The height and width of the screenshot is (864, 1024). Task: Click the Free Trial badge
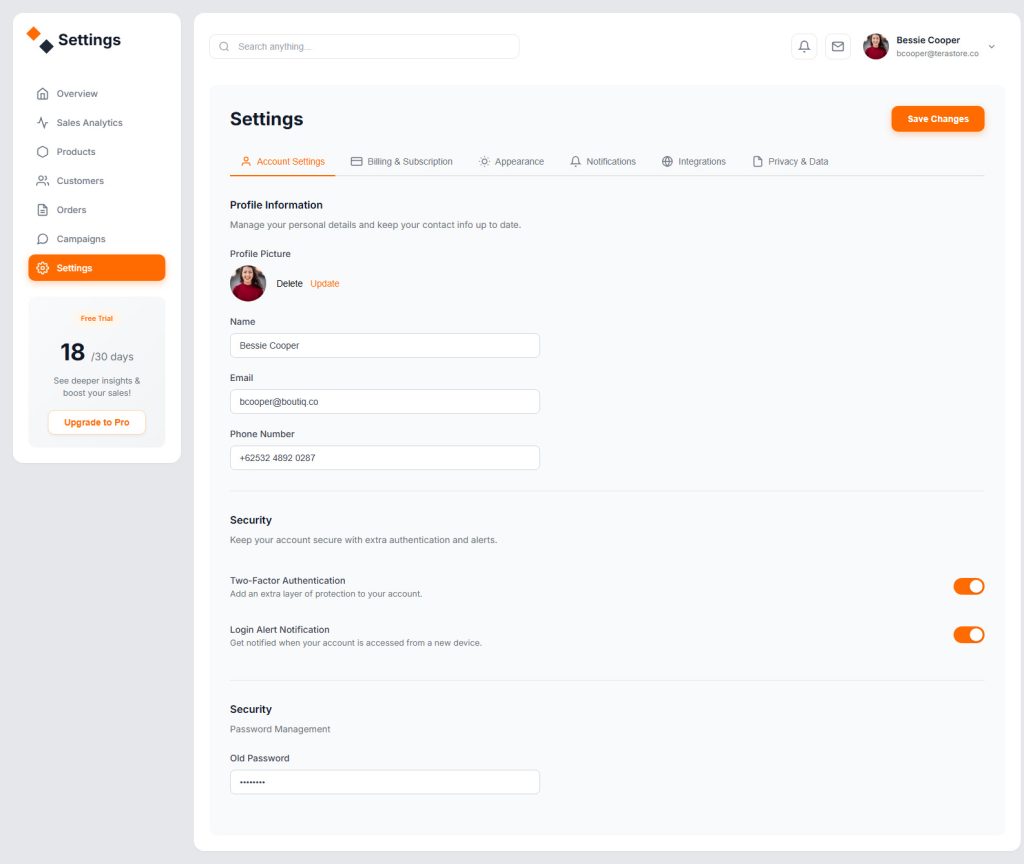coord(97,319)
